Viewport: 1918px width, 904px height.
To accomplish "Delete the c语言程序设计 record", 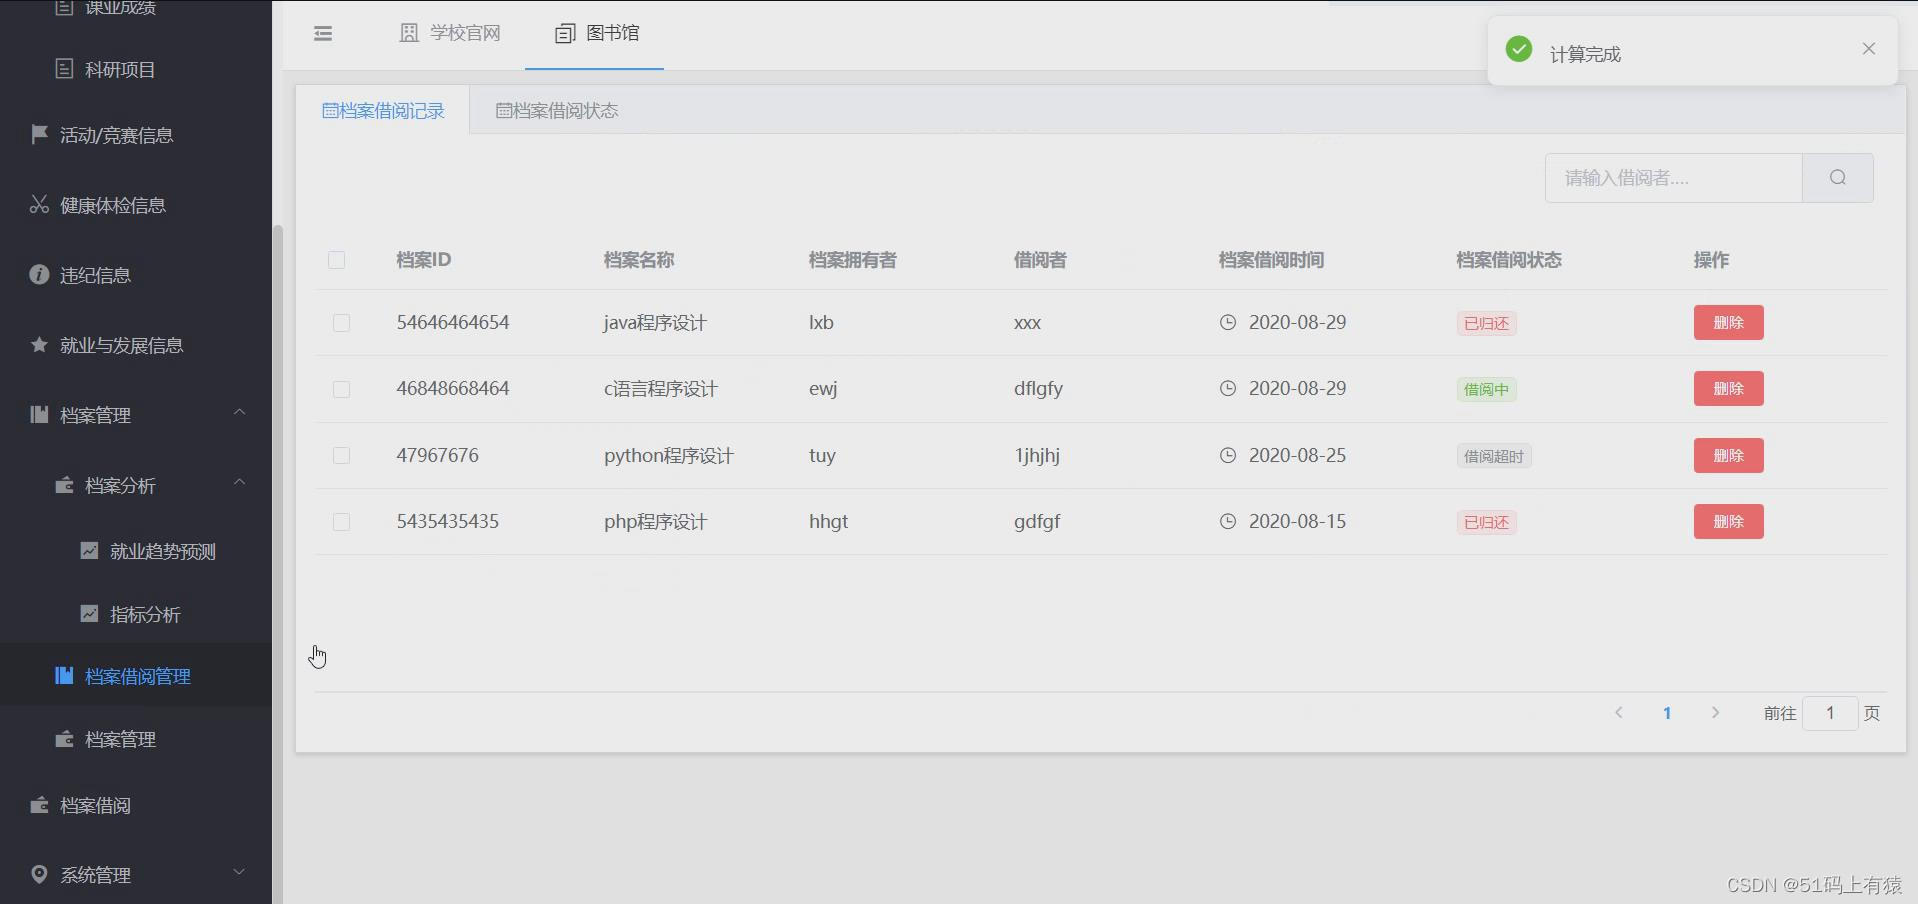I will coord(1728,388).
